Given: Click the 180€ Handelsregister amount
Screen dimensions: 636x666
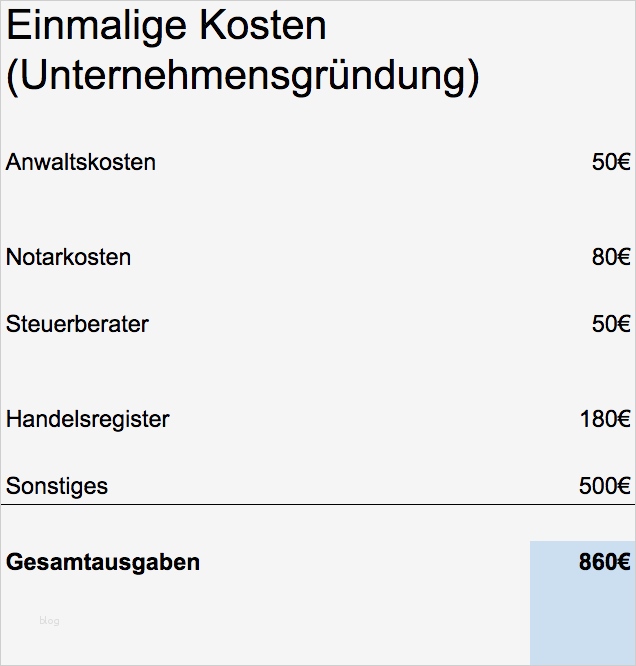Looking at the screenshot, I should pos(604,419).
